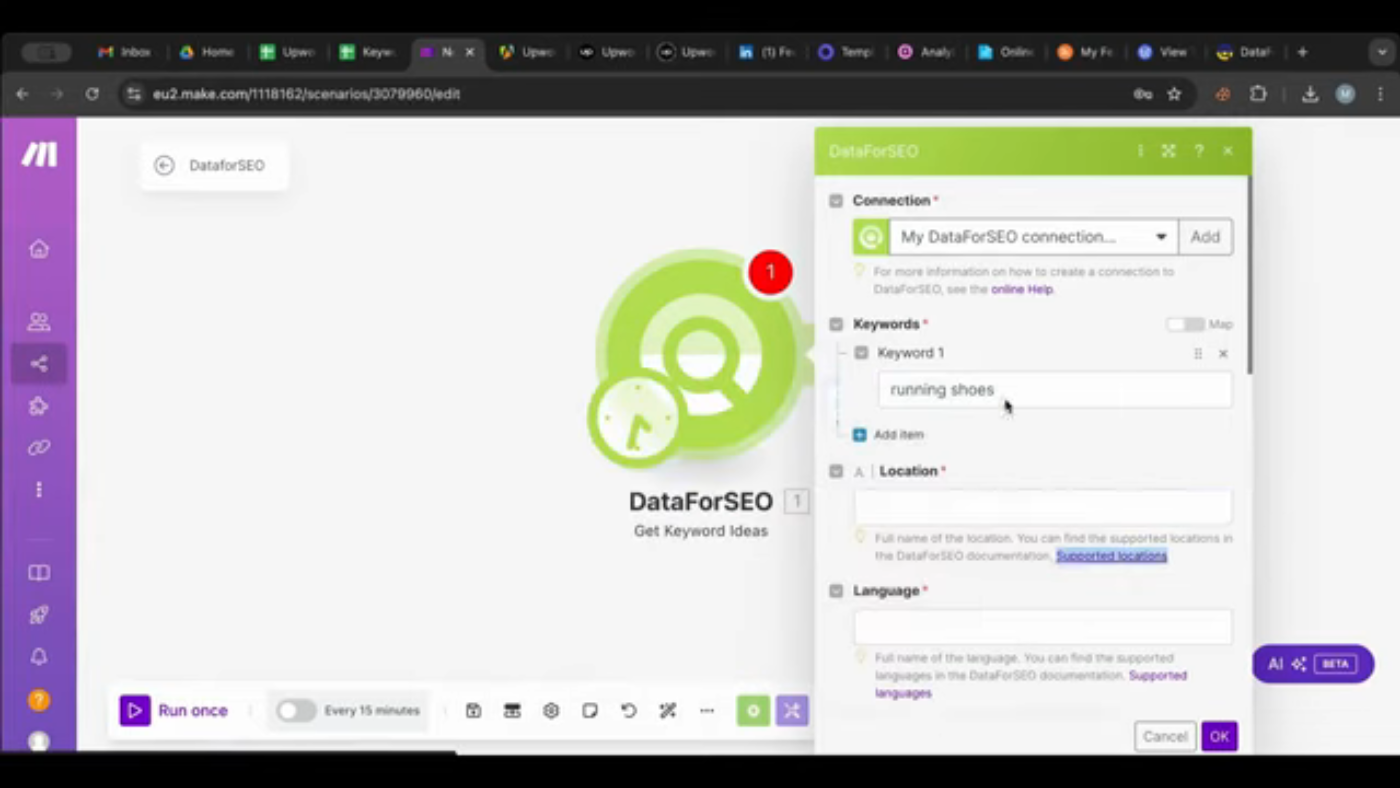The image size is (1400, 788).
Task: Toggle the checkbox beside Keyword 1
Action: pos(861,353)
